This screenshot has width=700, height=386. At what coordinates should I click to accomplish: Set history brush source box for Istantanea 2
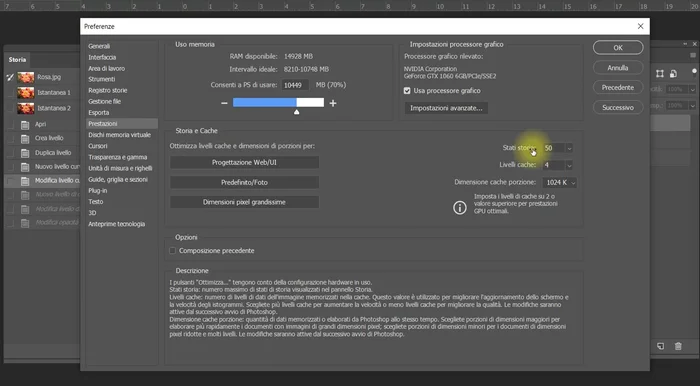click(x=10, y=108)
